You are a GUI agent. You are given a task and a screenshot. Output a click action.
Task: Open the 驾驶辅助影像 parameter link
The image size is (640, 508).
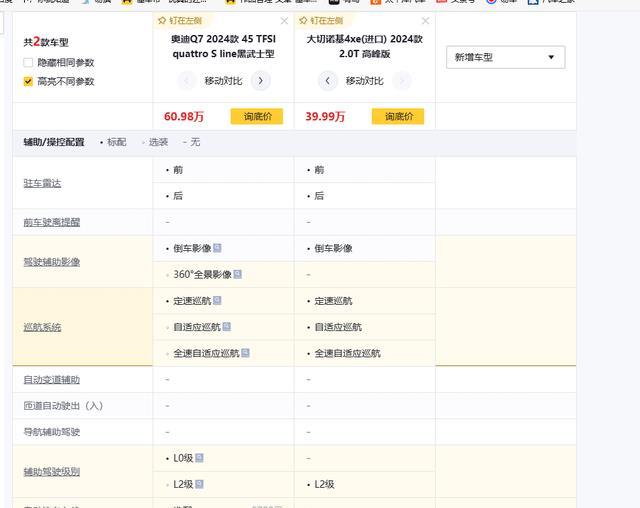51,262
